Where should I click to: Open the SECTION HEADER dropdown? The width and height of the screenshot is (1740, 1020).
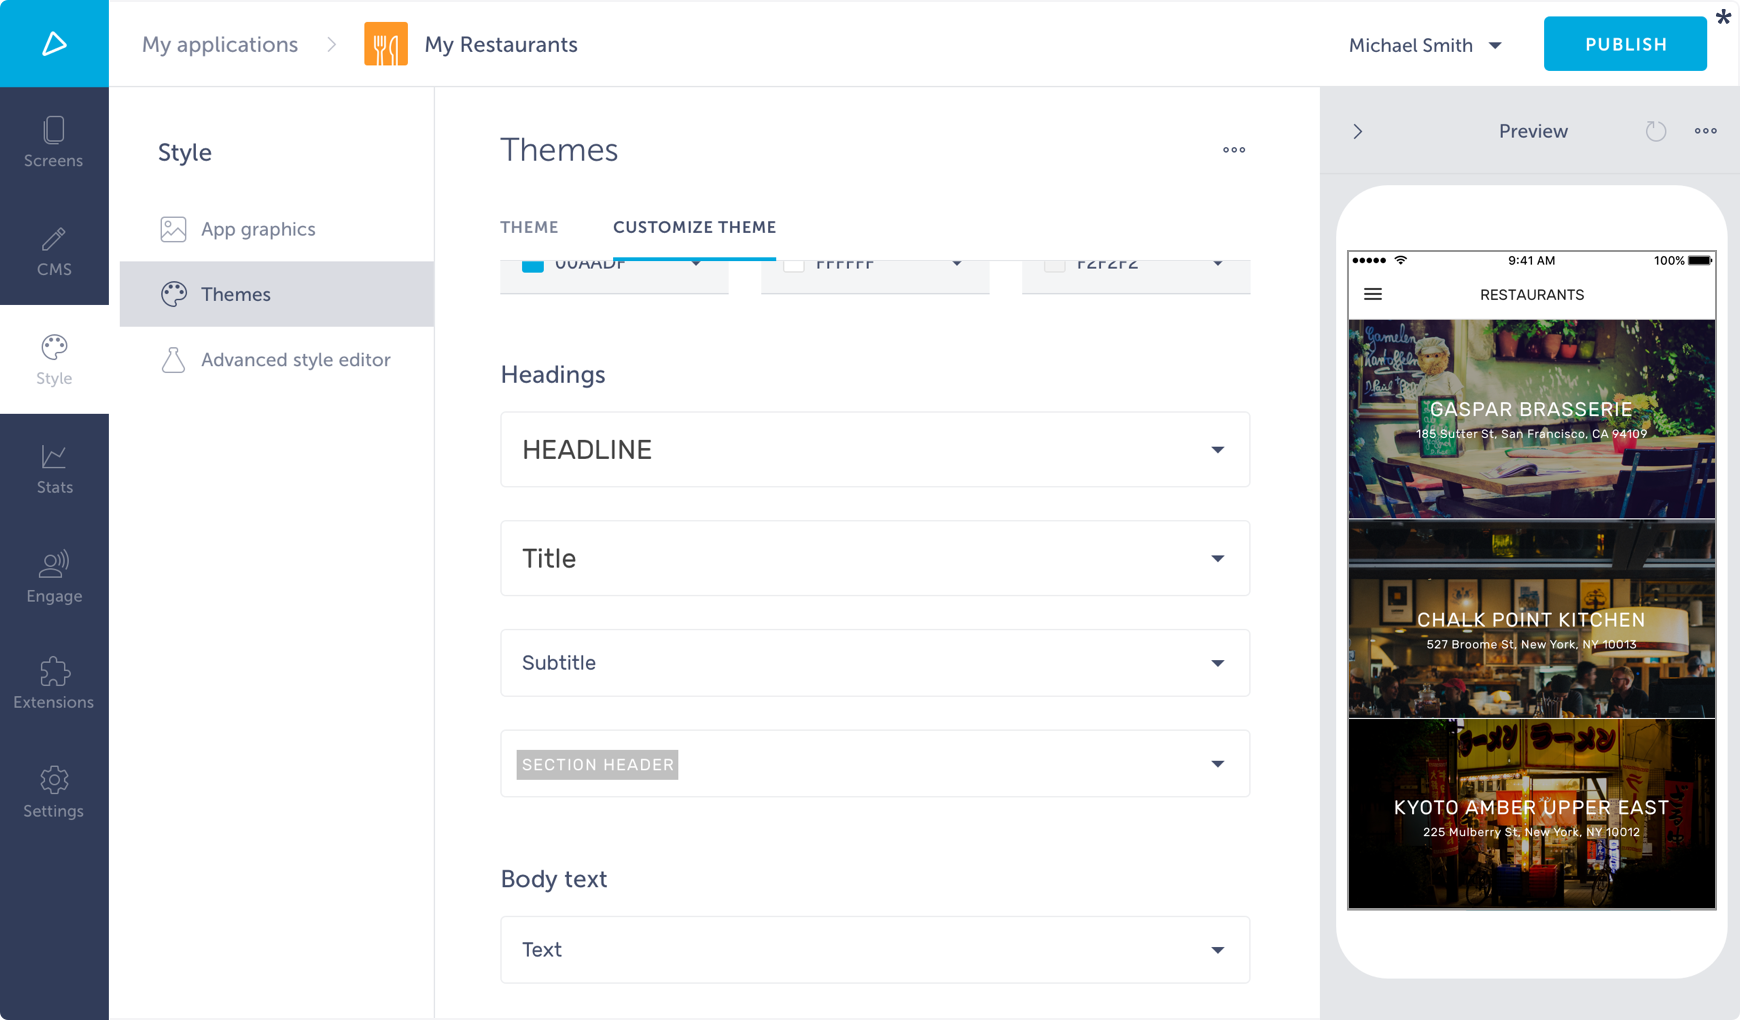[x=1217, y=764]
